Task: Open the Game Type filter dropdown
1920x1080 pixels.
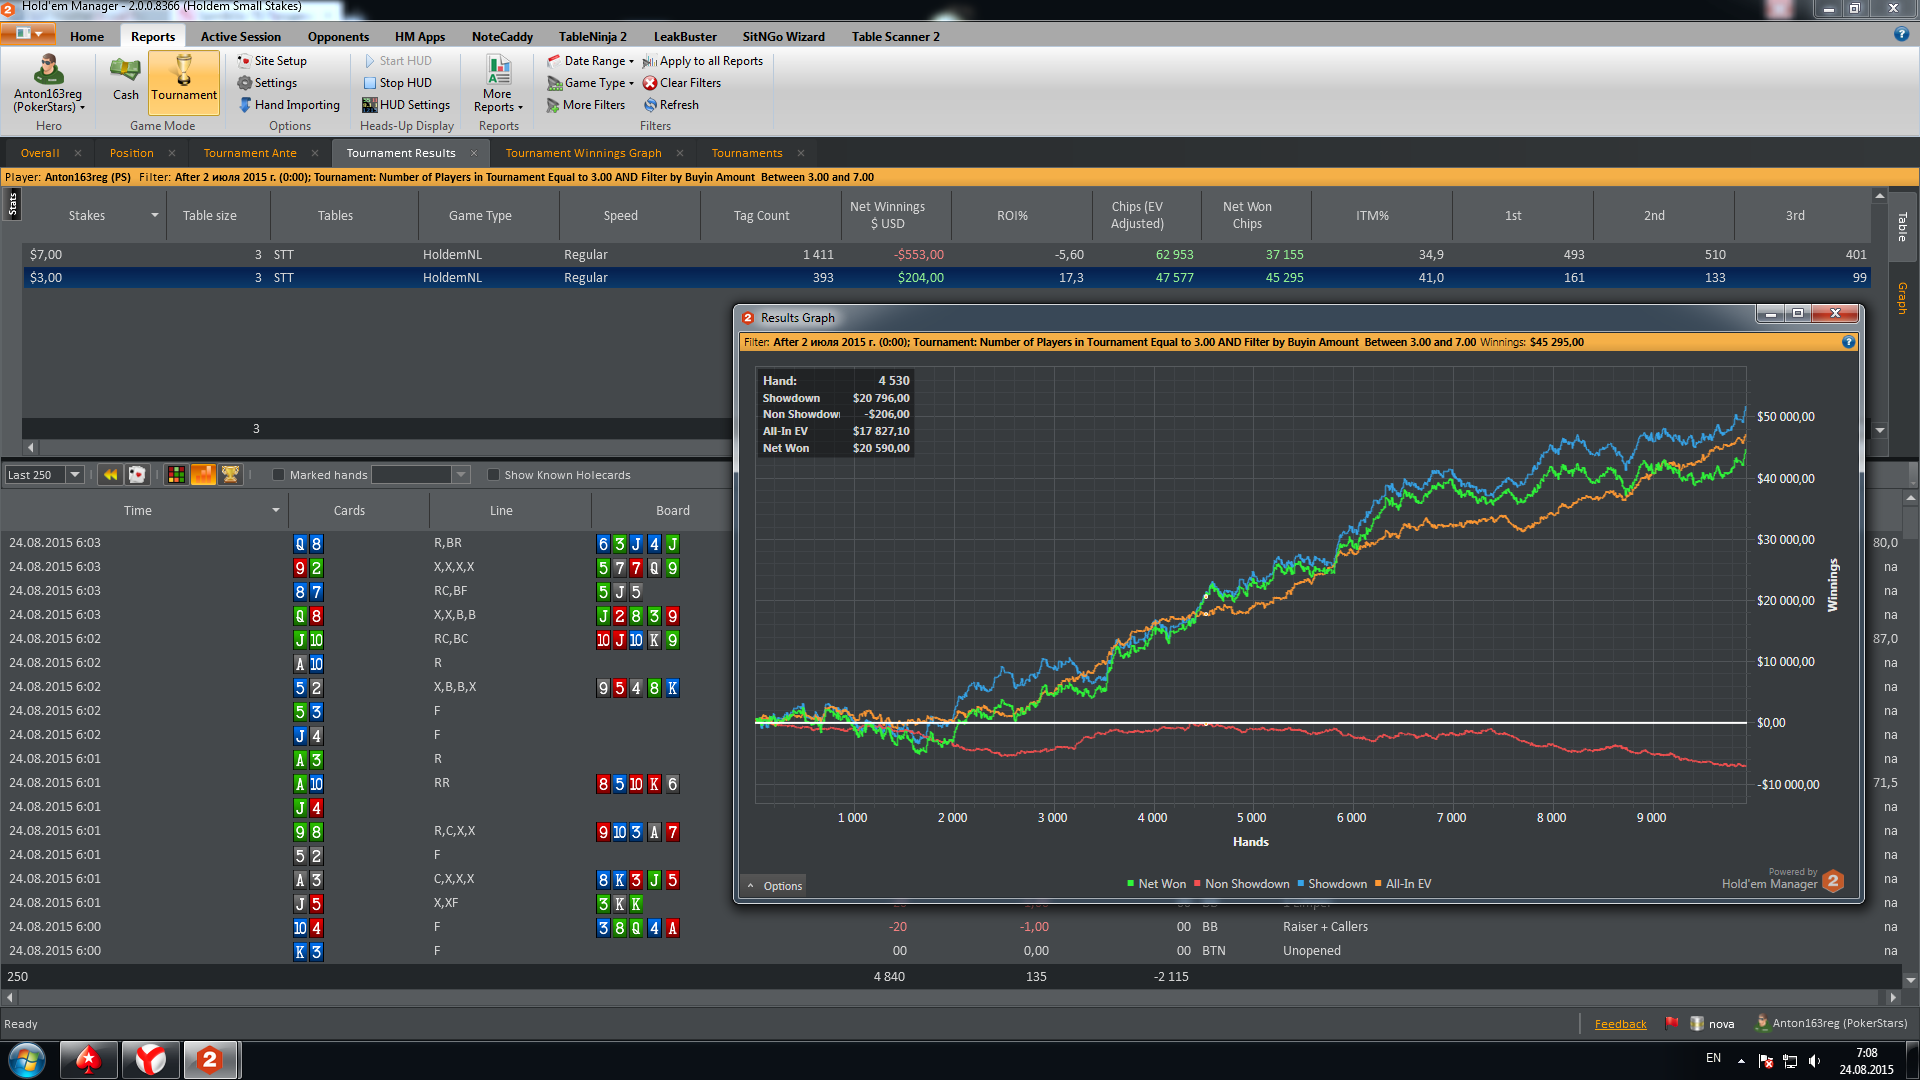Action: 590,83
